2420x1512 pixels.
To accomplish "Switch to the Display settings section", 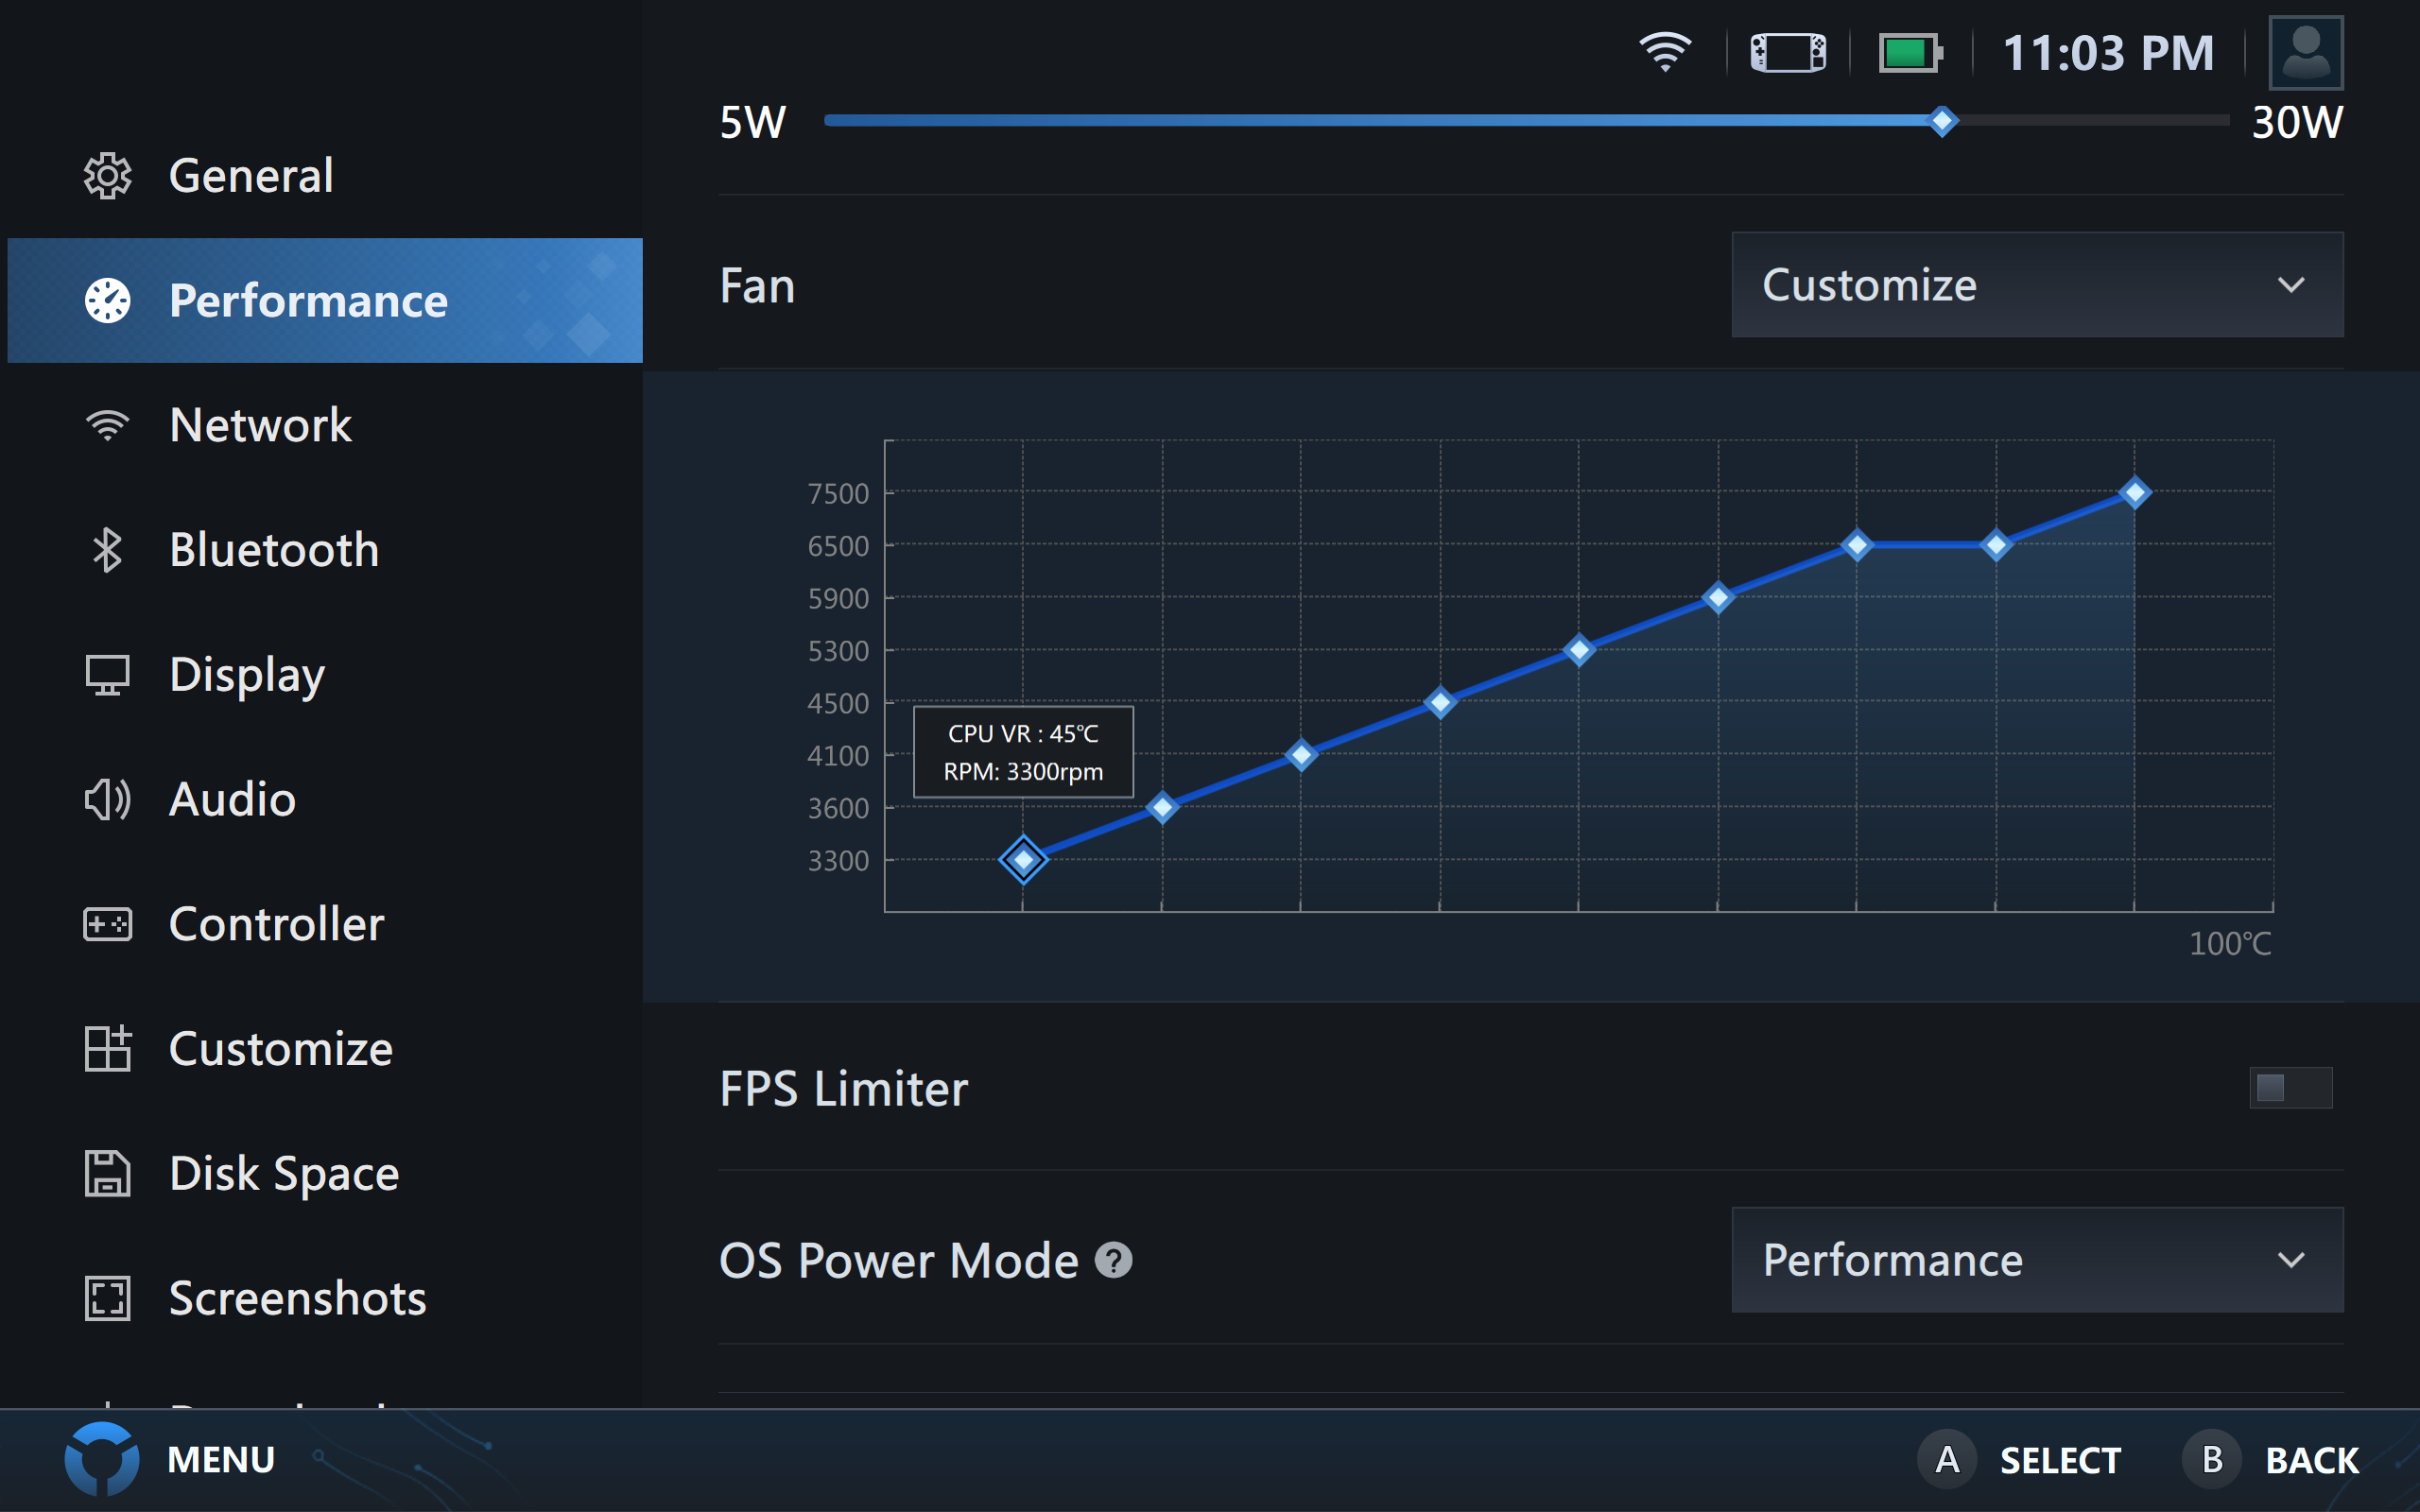I will click(x=247, y=675).
